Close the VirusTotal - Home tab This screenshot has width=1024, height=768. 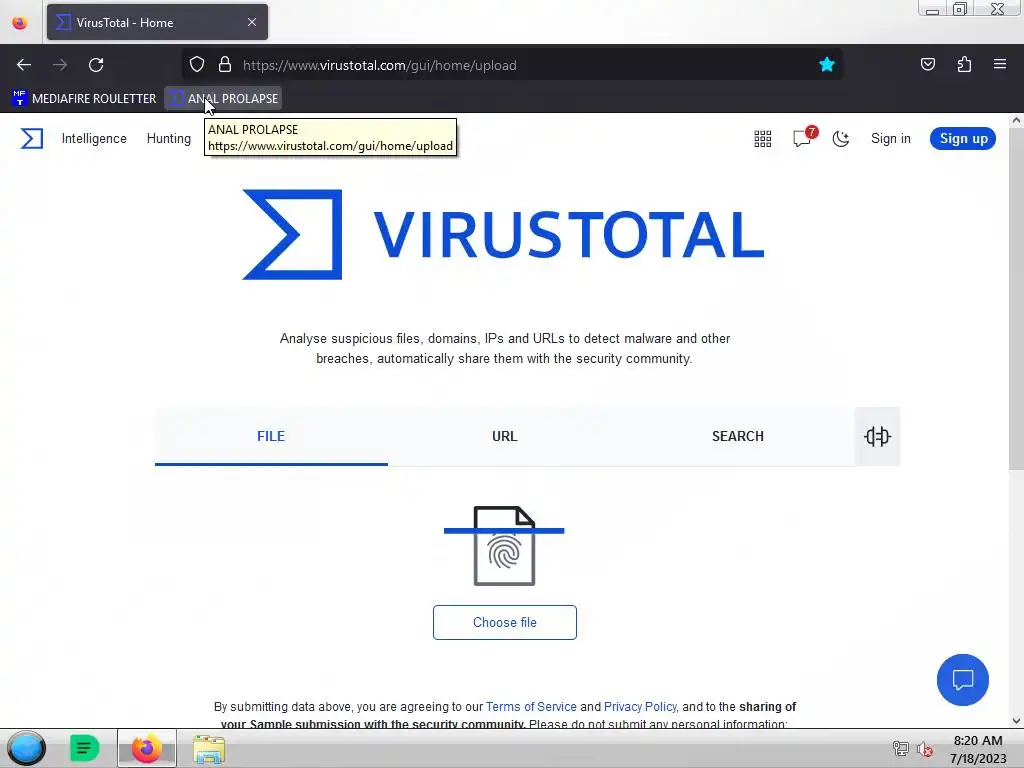(252, 22)
